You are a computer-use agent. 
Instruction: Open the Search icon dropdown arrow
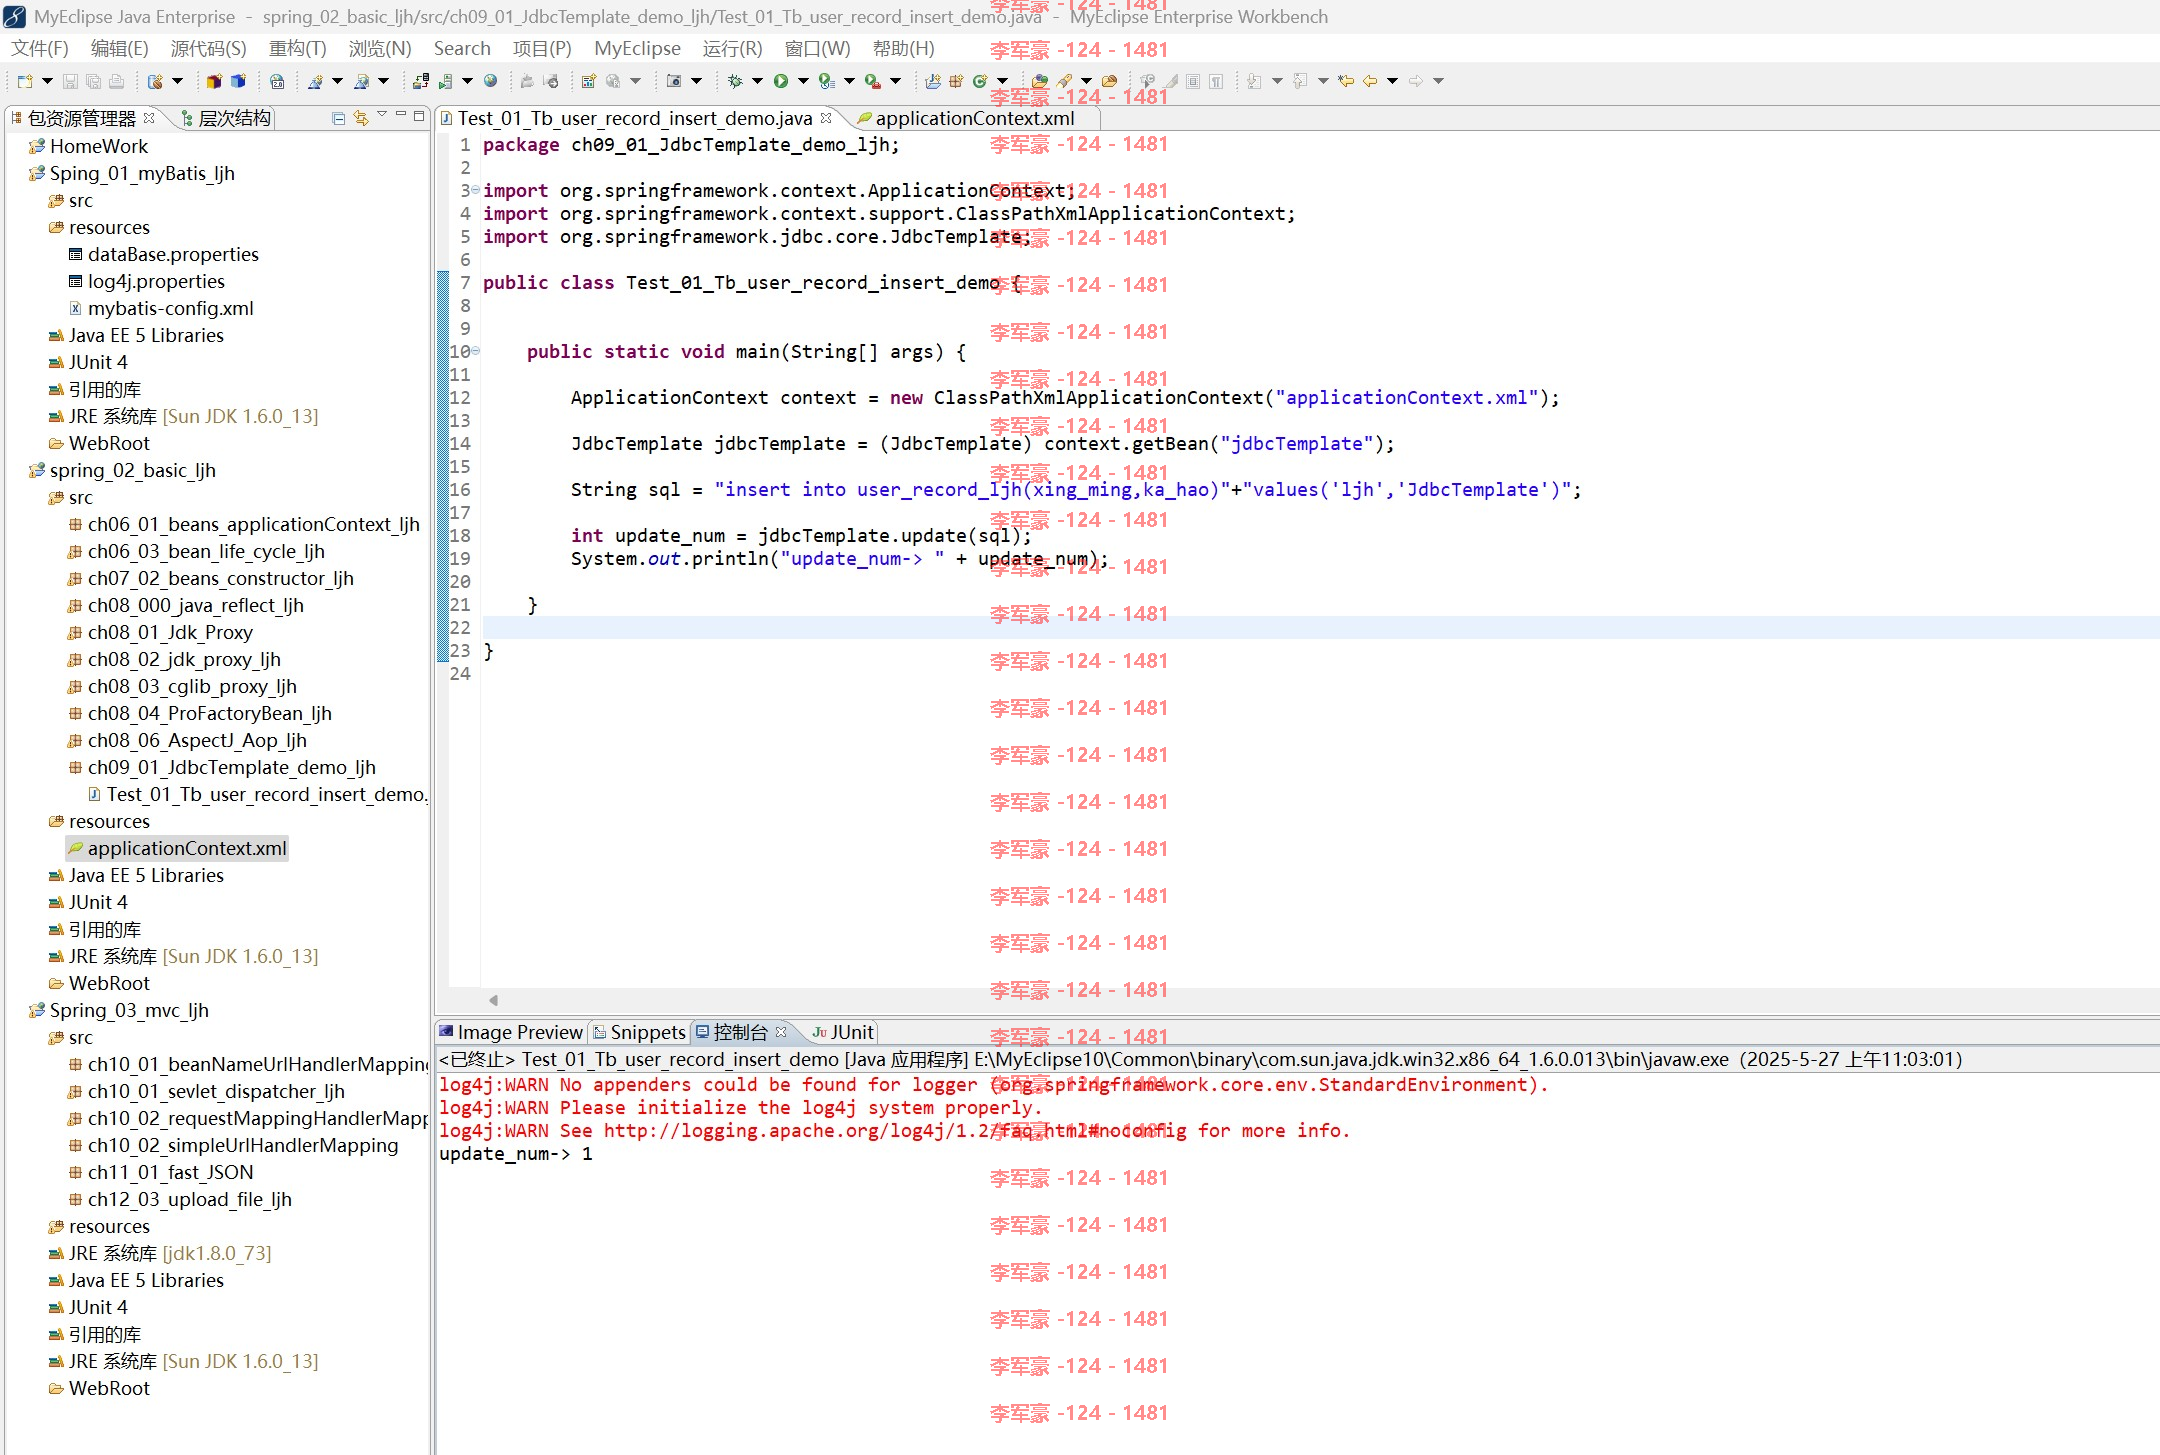pyautogui.click(x=1087, y=81)
